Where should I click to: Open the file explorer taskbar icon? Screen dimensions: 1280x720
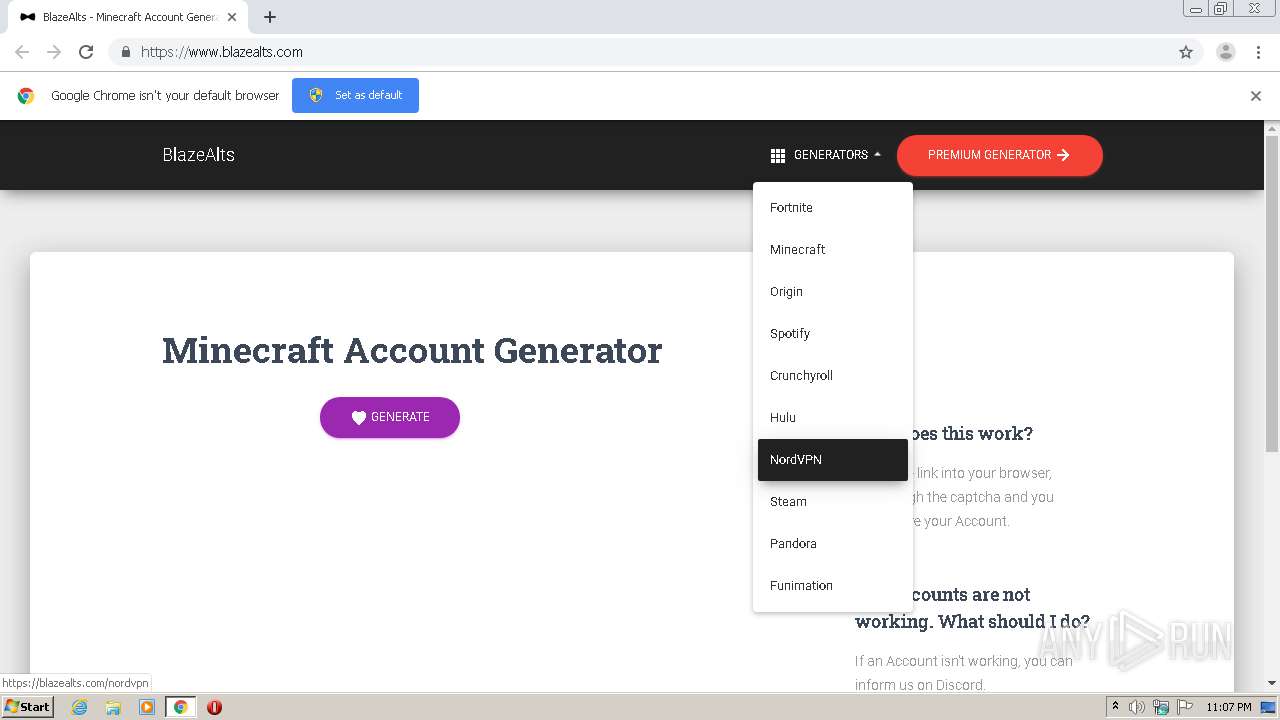point(113,707)
